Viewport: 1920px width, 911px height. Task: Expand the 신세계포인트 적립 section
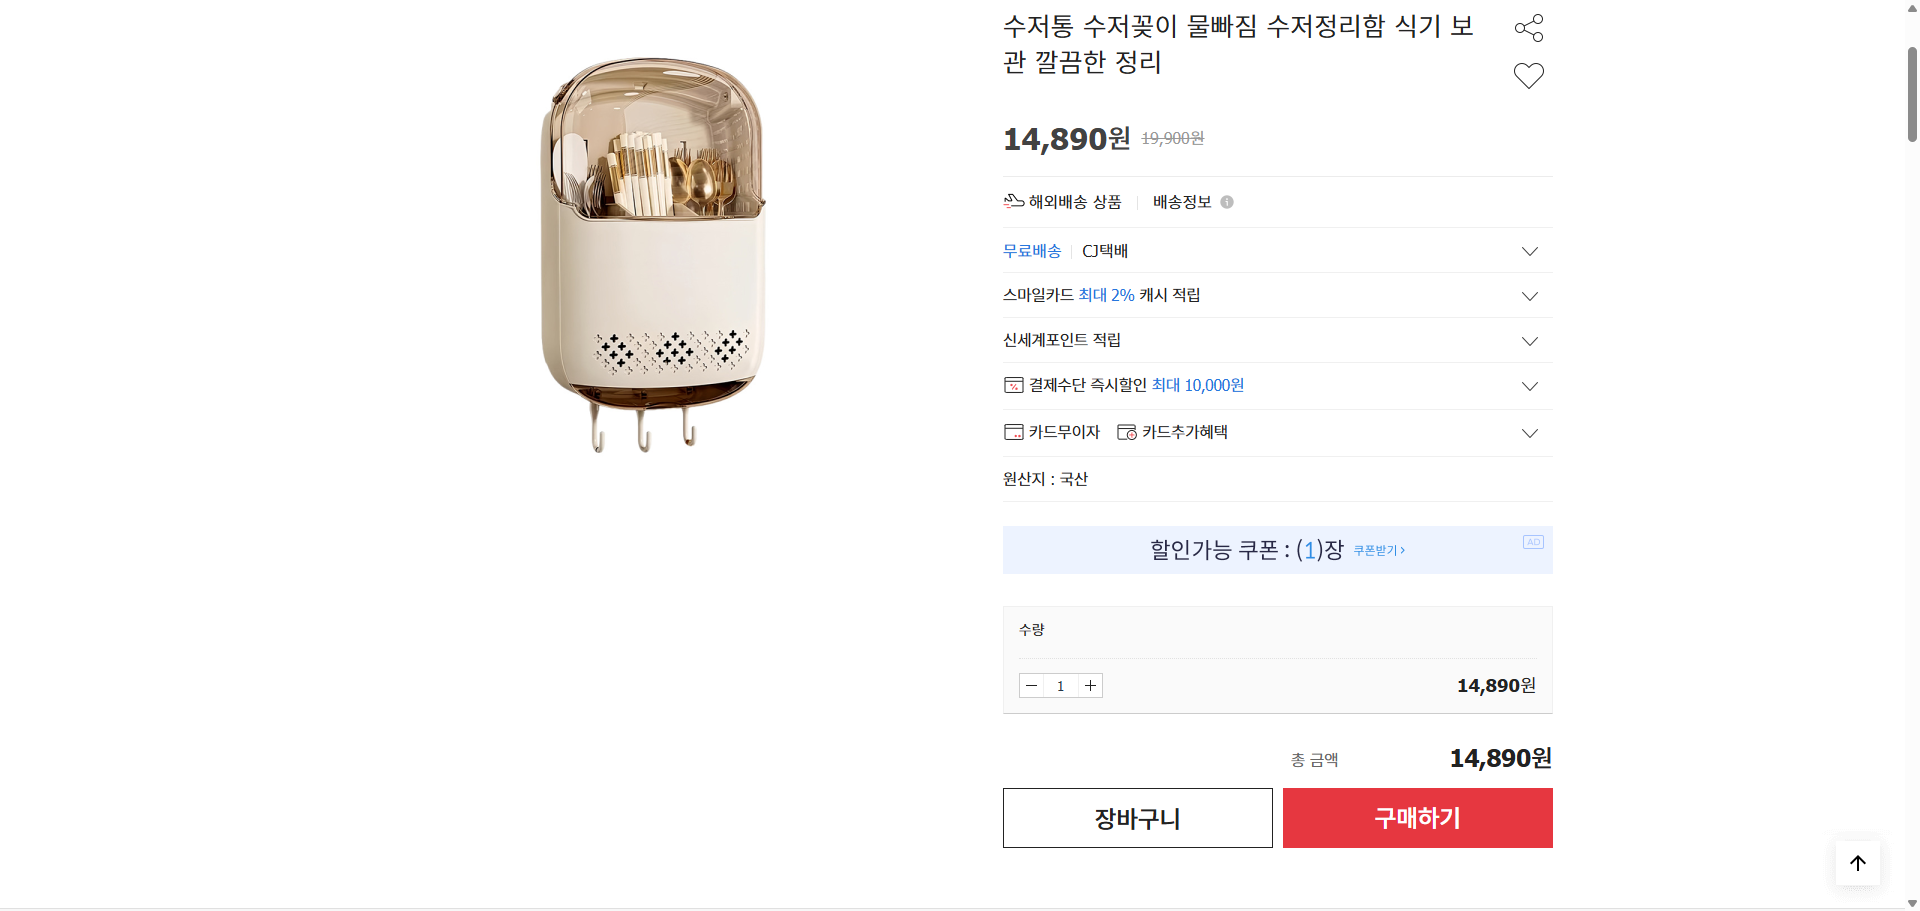point(1529,341)
